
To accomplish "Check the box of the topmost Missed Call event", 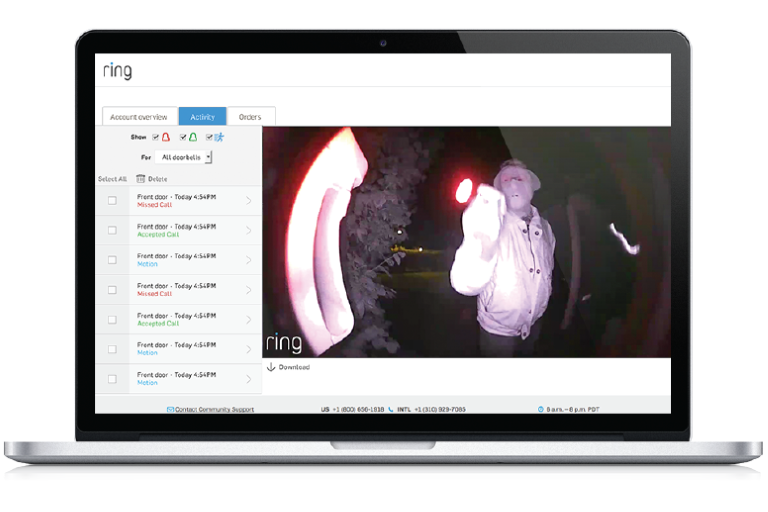I will 112,200.
